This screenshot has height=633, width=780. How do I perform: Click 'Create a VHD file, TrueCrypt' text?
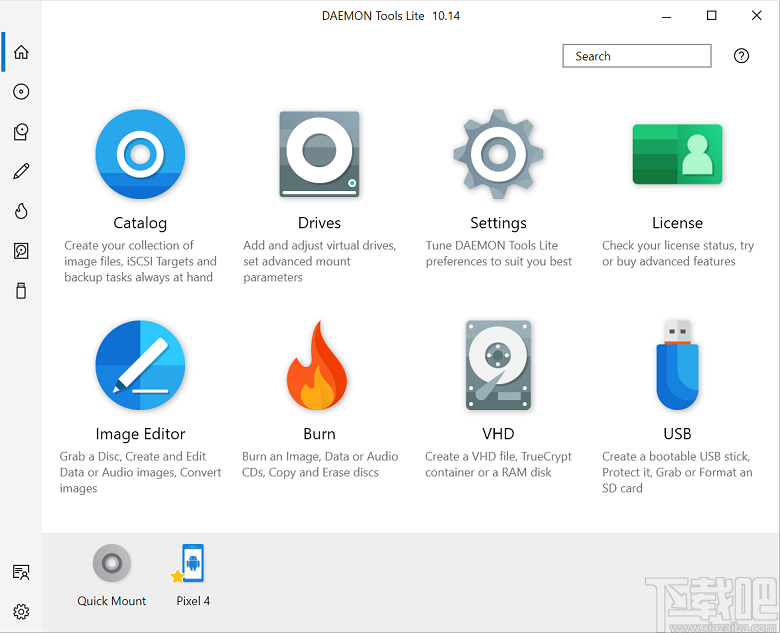pyautogui.click(x=498, y=464)
